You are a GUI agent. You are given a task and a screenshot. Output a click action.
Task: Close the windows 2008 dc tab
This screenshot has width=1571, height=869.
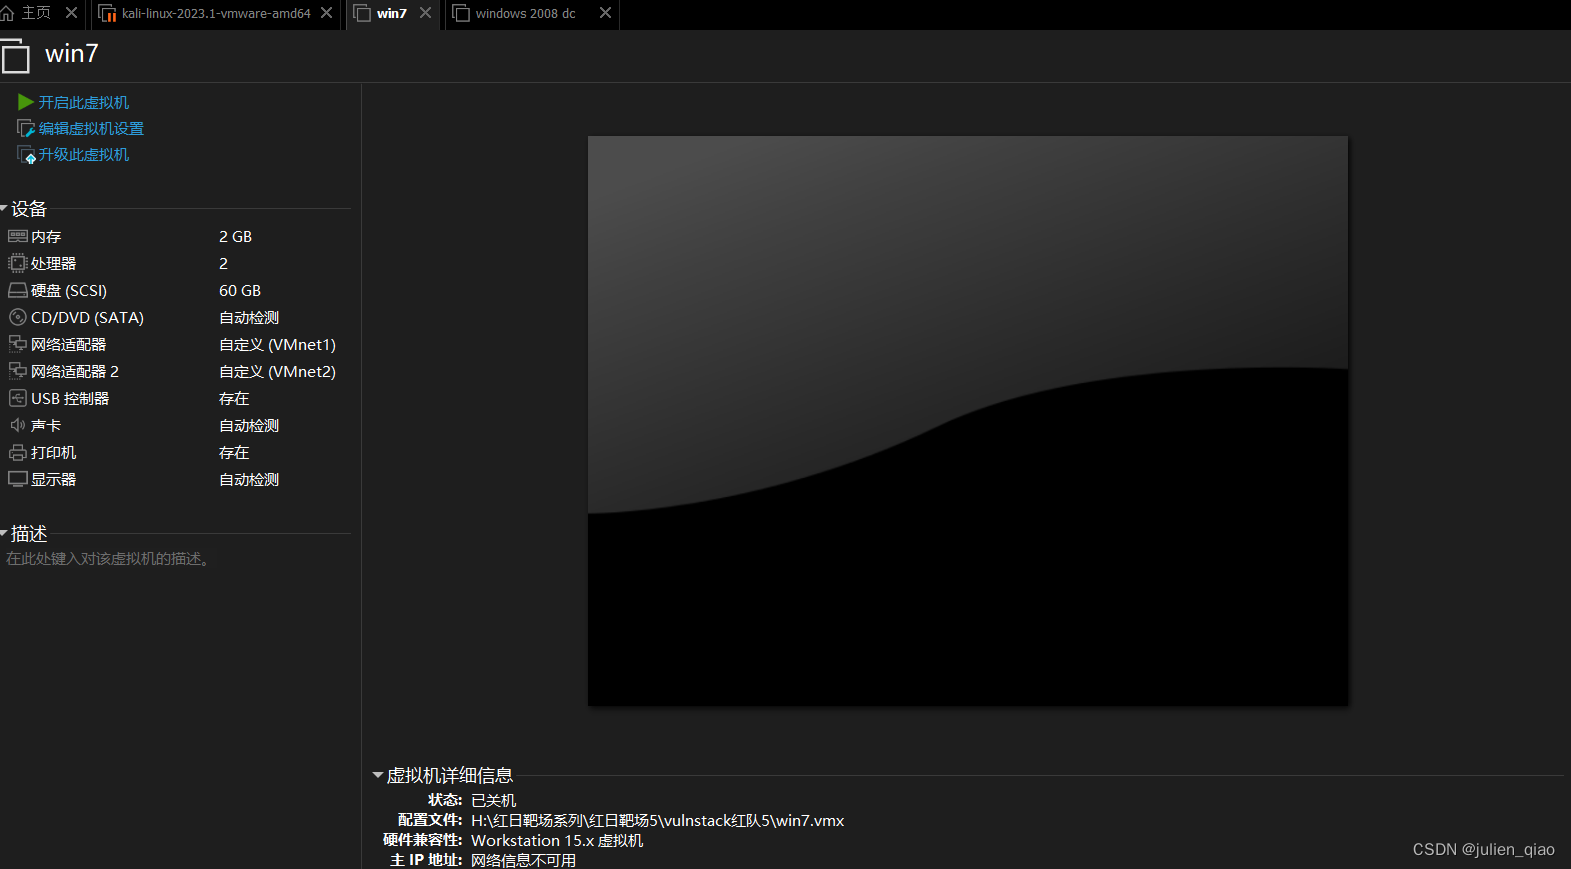point(605,13)
